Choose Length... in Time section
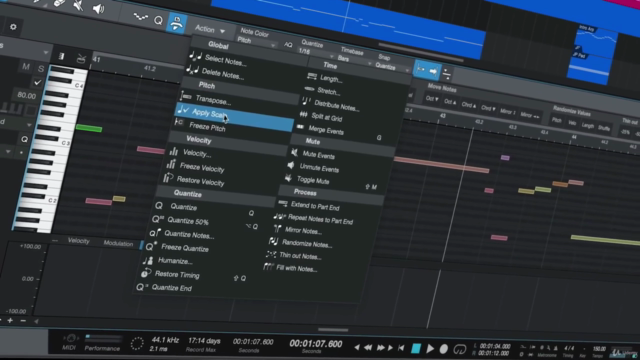640x360 pixels. [331, 78]
